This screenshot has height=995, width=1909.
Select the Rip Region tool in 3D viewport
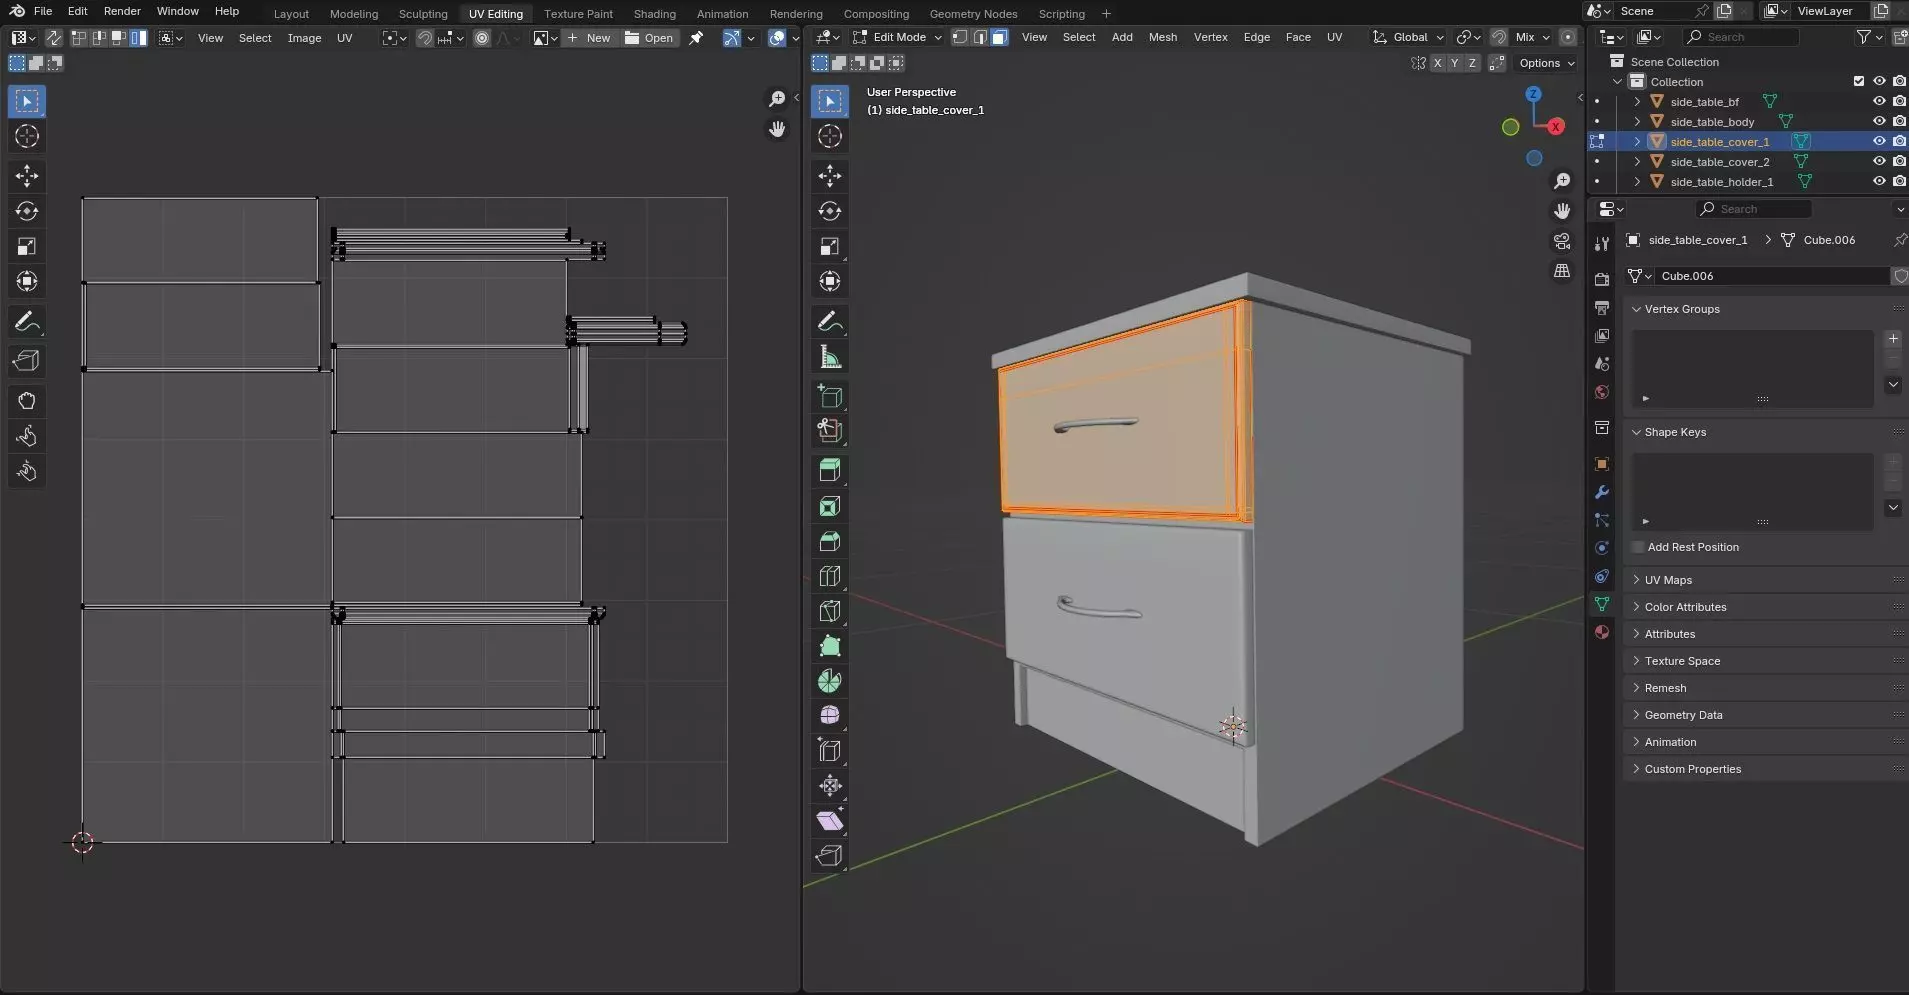pyautogui.click(x=830, y=855)
